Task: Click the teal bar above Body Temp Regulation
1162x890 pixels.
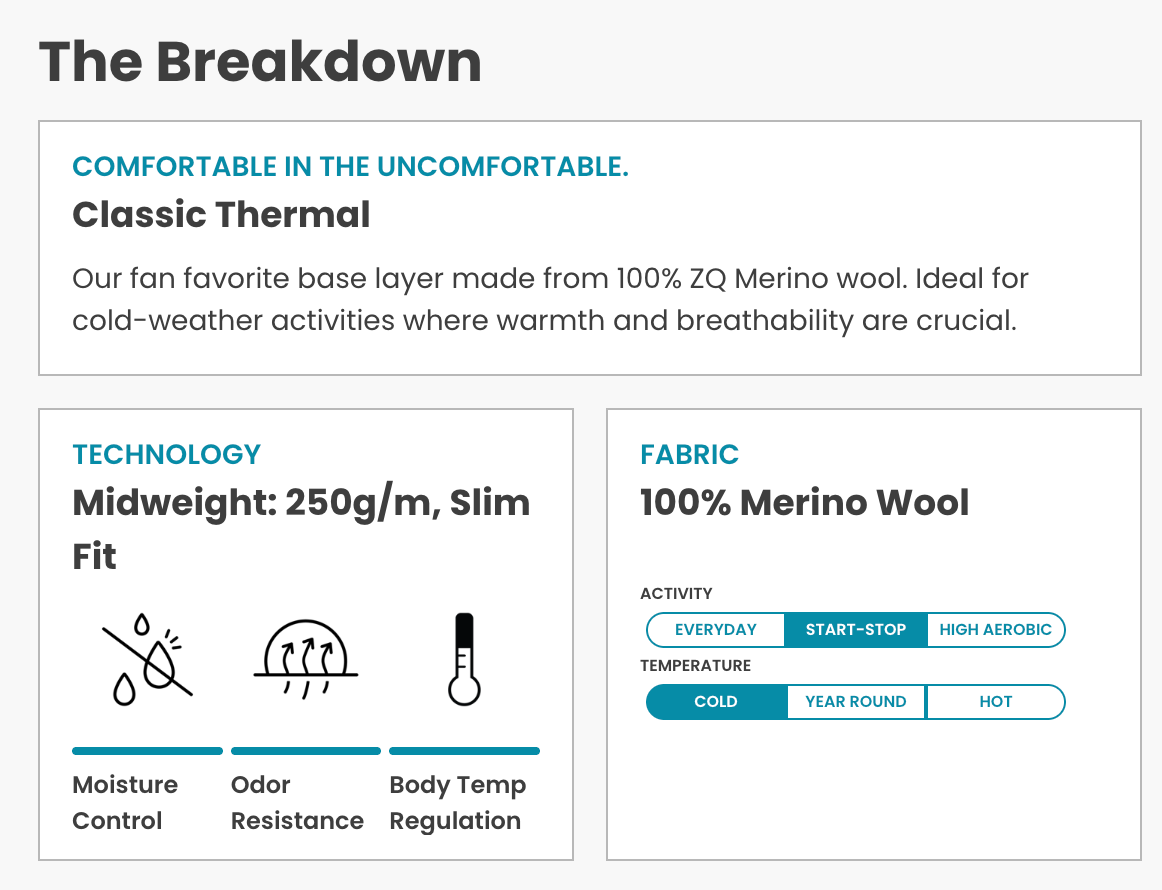Action: click(x=464, y=751)
